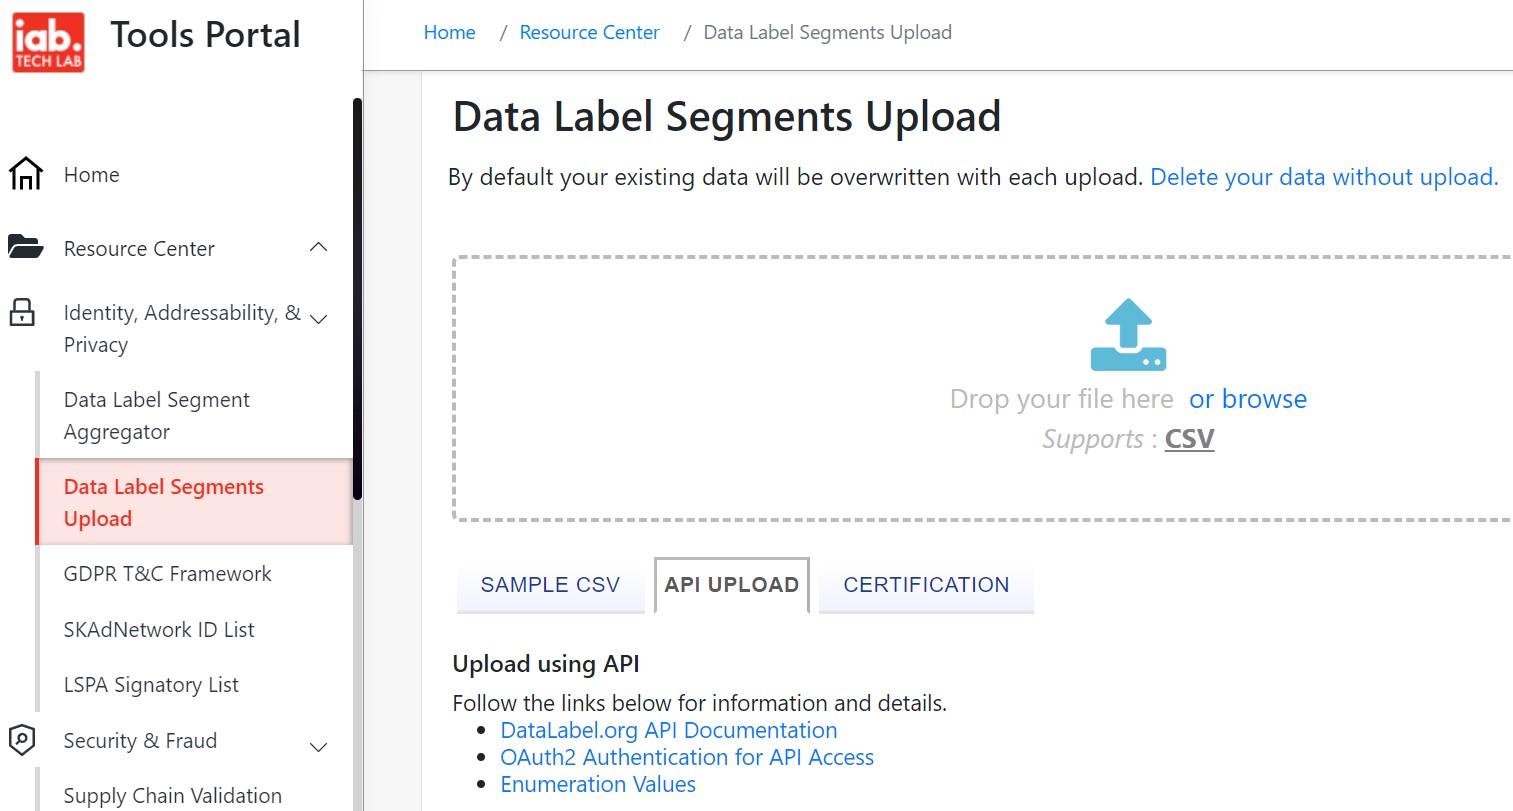Switch to the Sample CSV tab
This screenshot has height=811, width=1513.
(550, 584)
